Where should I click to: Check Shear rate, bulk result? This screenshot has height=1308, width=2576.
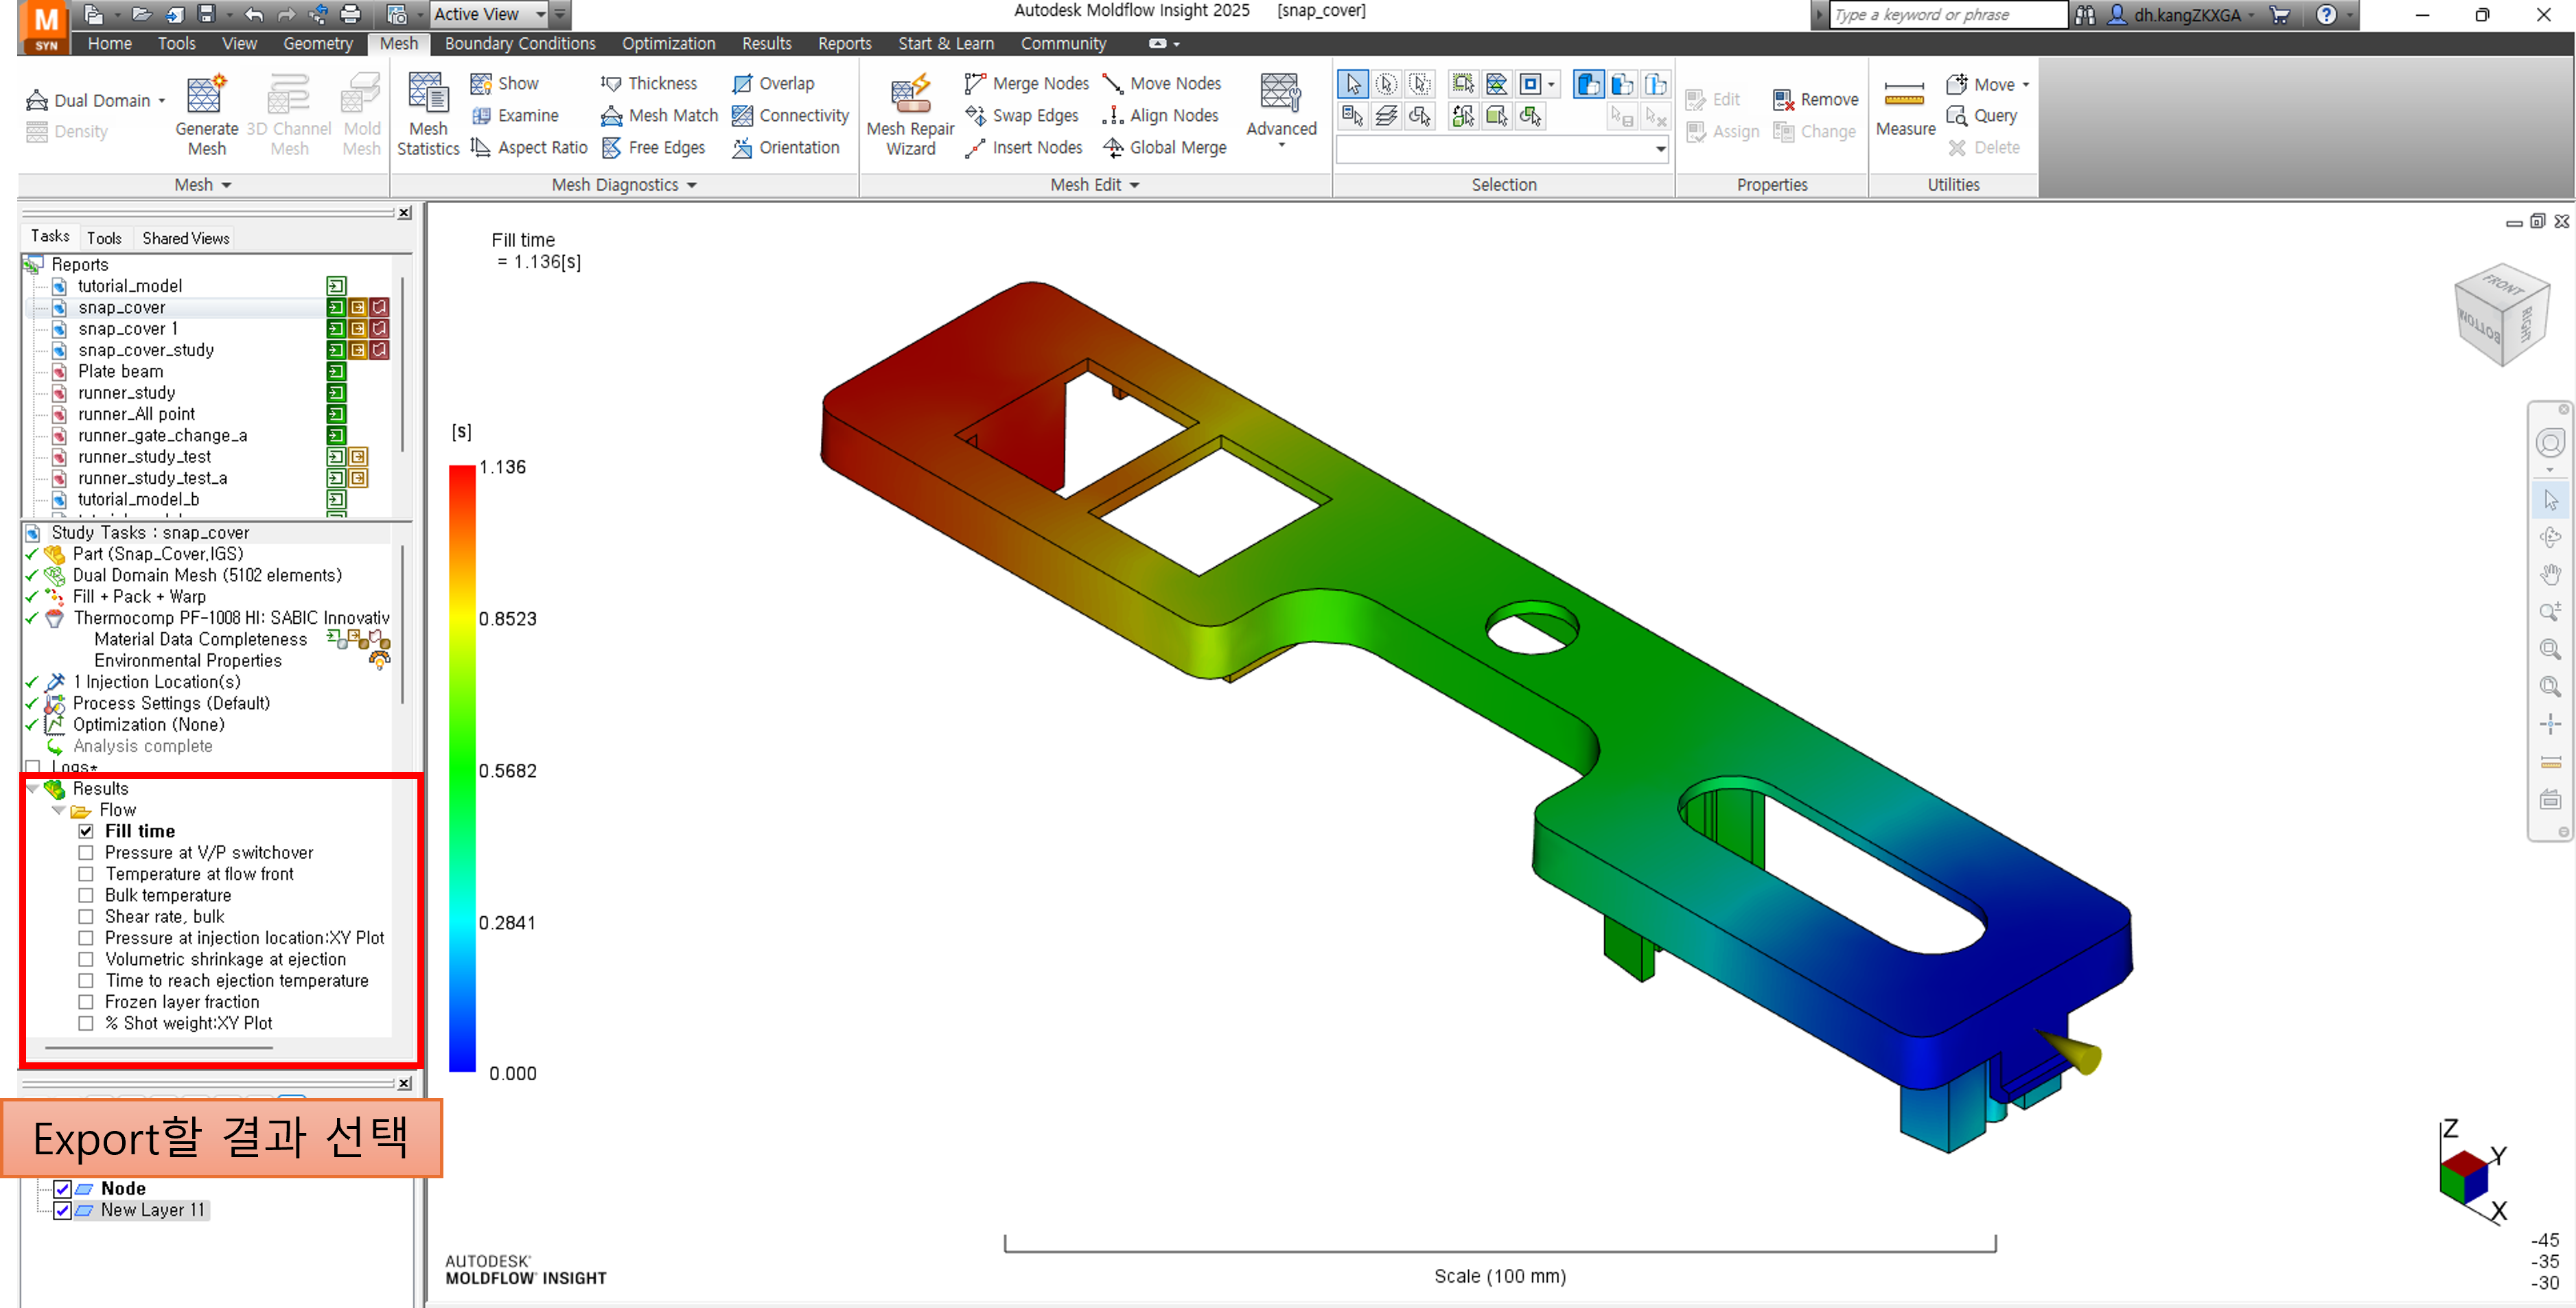click(x=86, y=917)
